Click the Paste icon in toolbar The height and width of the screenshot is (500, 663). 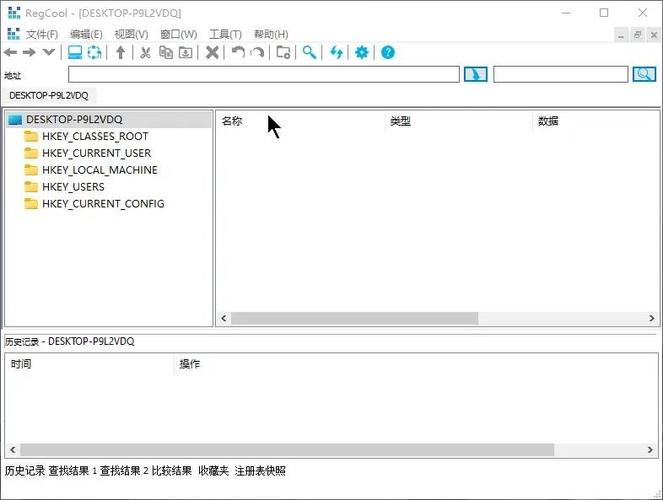point(186,52)
